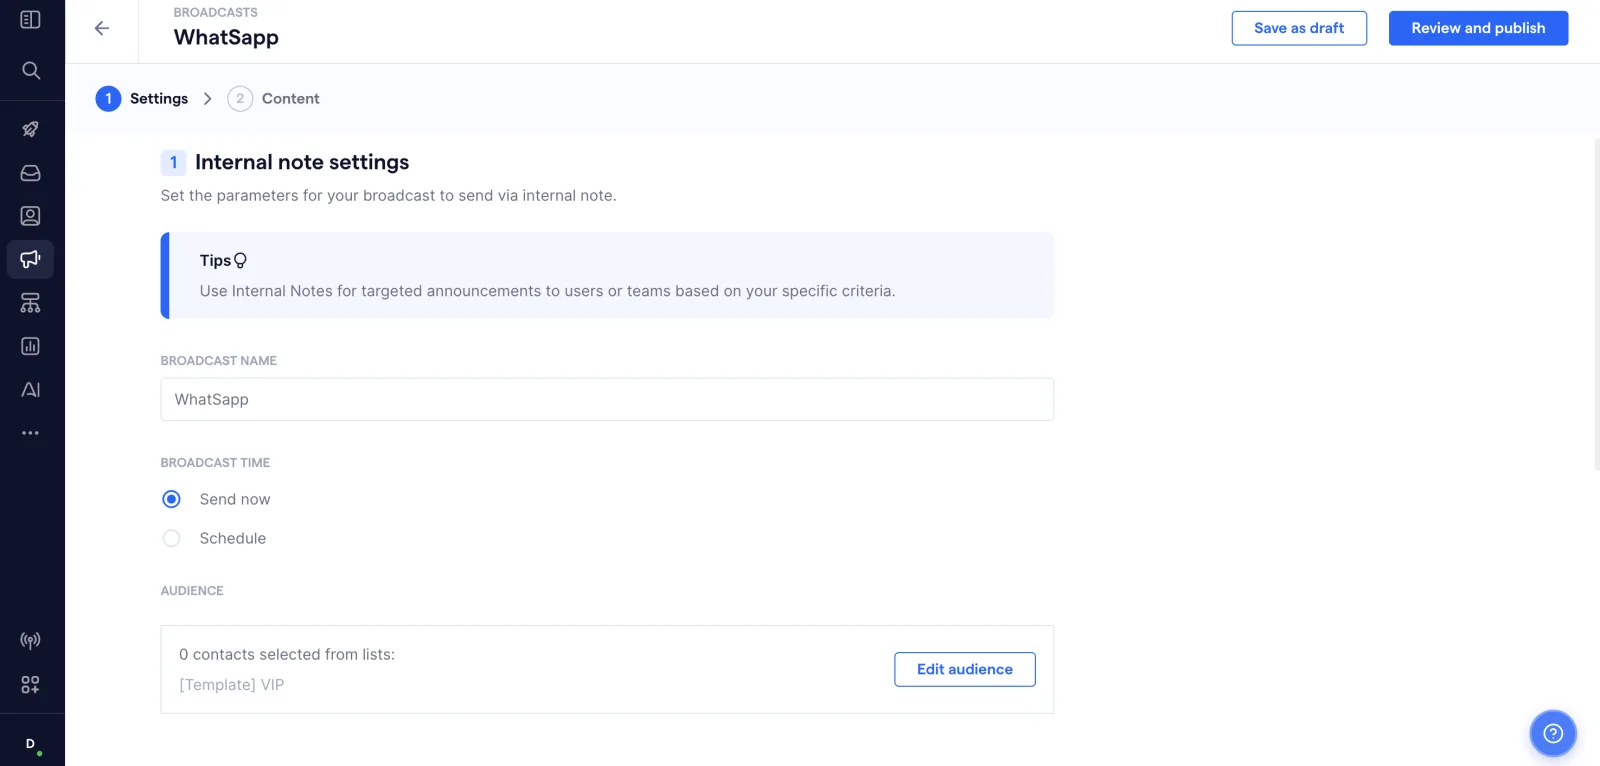Click the step chevron between Settings and Content
Image resolution: width=1600 pixels, height=766 pixels.
[x=208, y=99]
